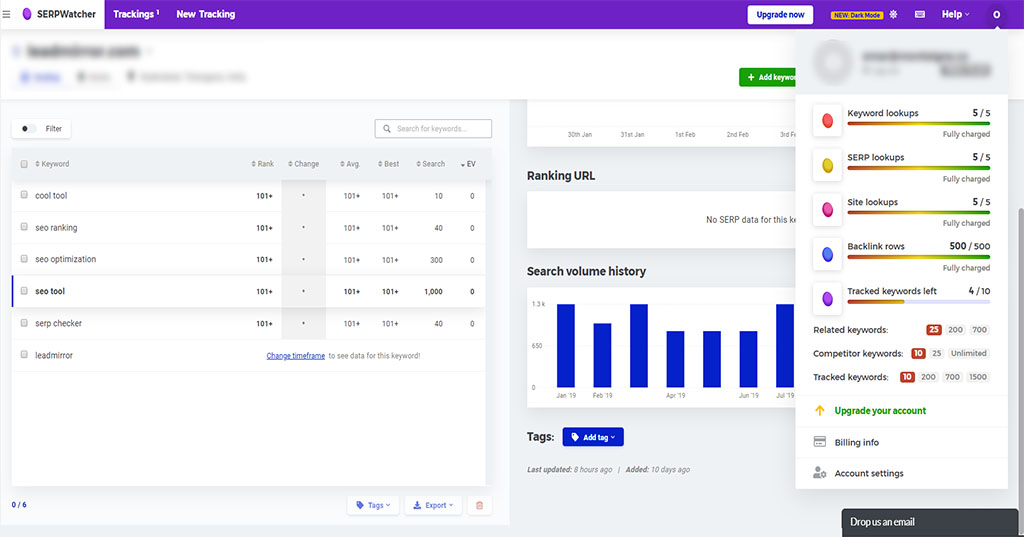This screenshot has width=1024, height=537.
Task: Click the red Keyword lookups icon
Action: click(827, 121)
